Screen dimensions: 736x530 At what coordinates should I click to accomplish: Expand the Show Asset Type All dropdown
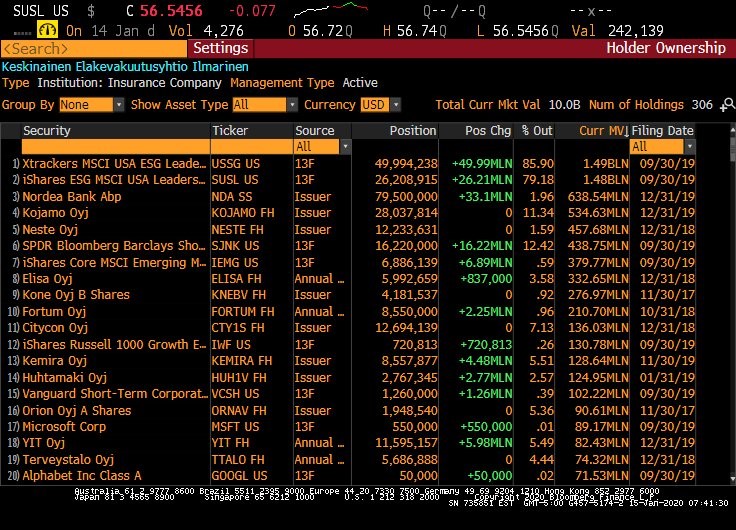point(265,105)
